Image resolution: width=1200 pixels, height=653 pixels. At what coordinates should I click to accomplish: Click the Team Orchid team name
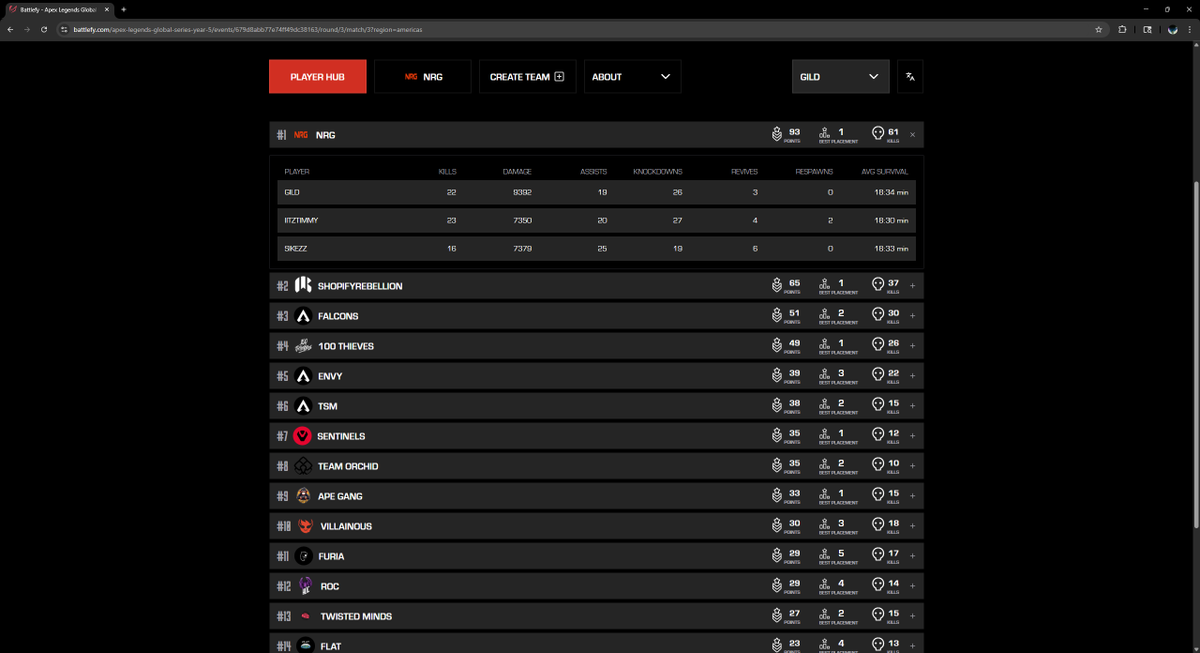[x=348, y=467]
